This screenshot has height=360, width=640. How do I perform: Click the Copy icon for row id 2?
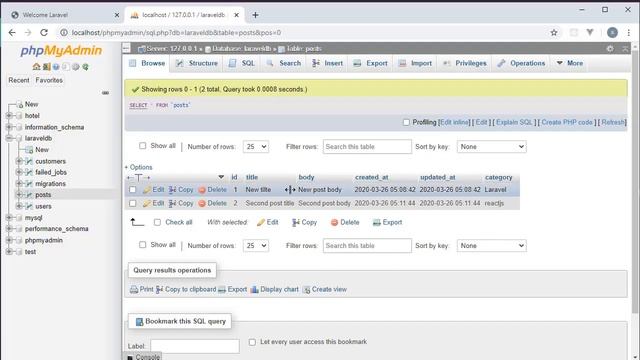click(172, 203)
